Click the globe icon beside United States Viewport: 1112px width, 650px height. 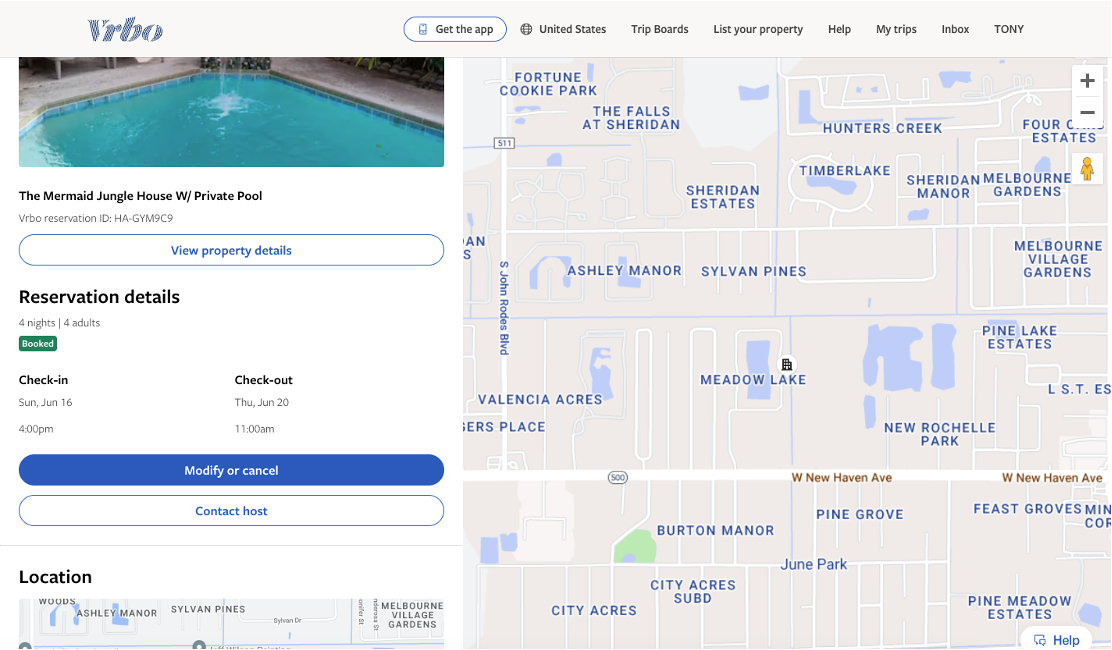[526, 29]
